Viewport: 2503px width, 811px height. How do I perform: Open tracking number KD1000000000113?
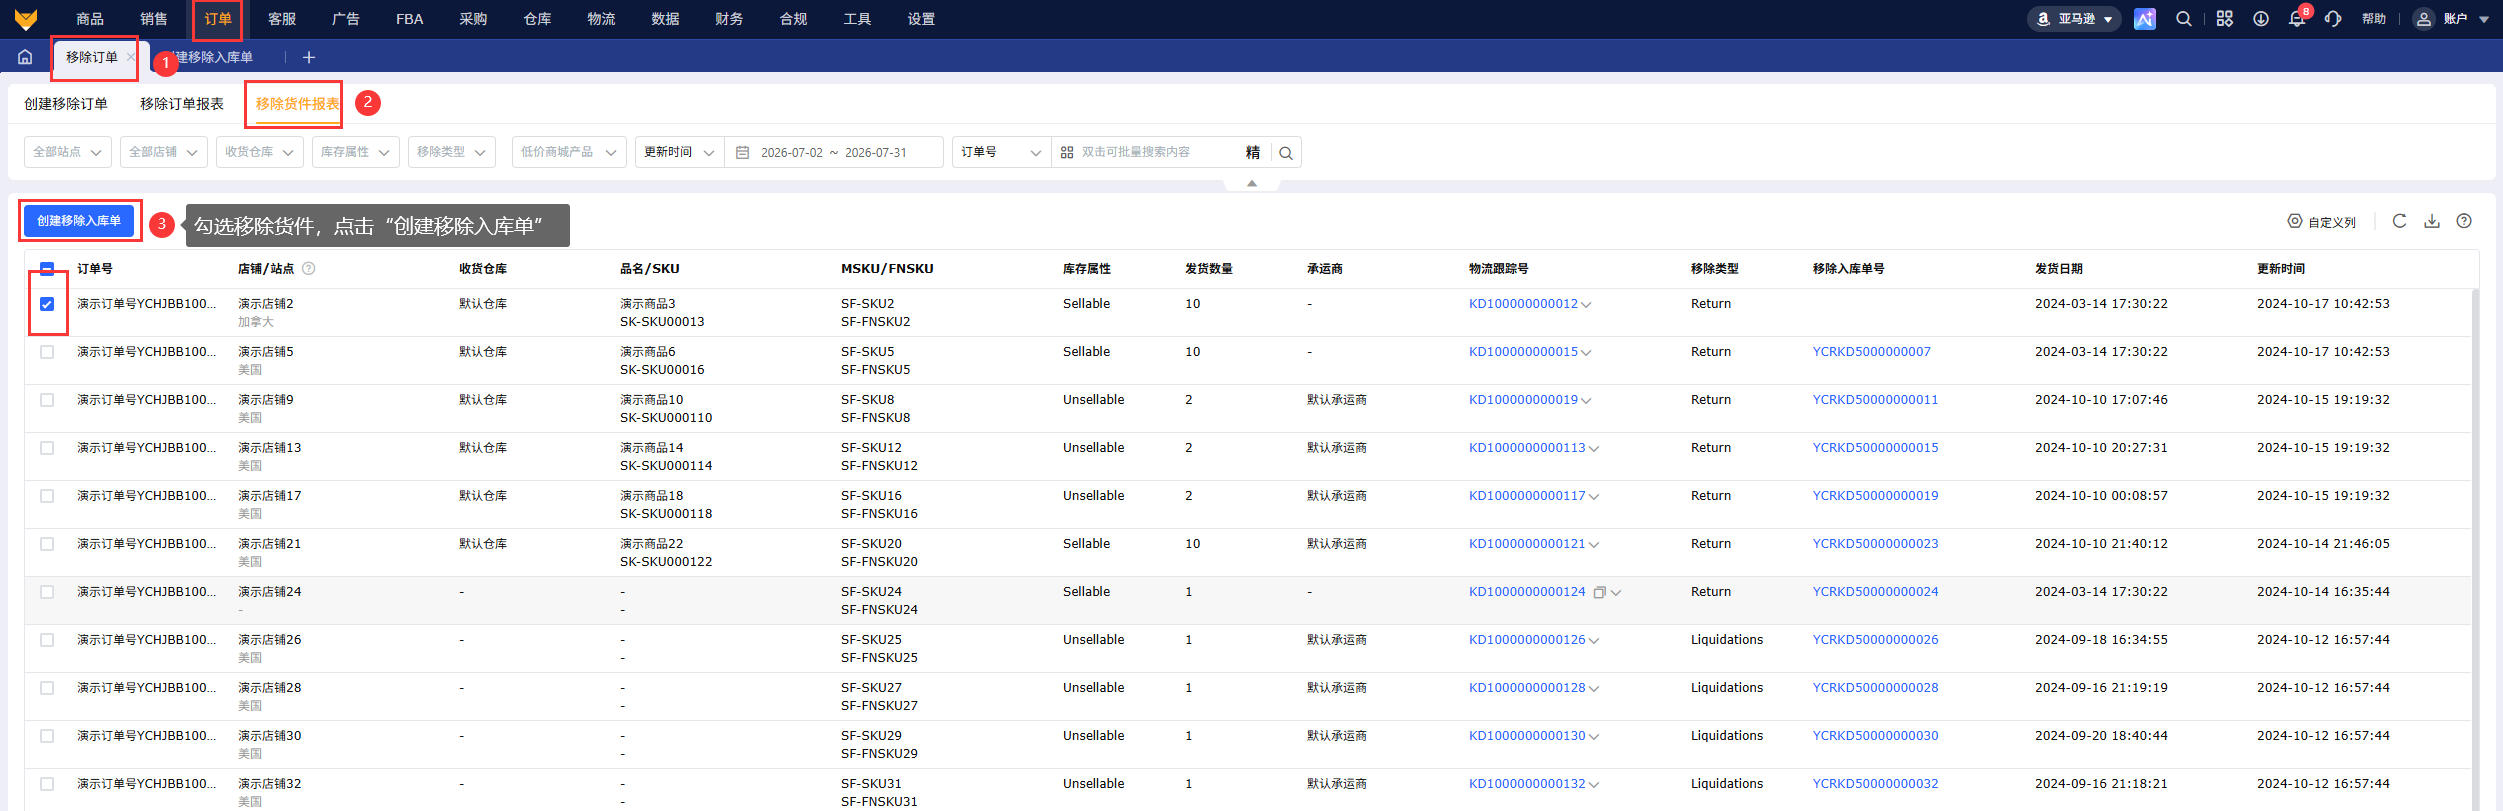[x=1527, y=448]
